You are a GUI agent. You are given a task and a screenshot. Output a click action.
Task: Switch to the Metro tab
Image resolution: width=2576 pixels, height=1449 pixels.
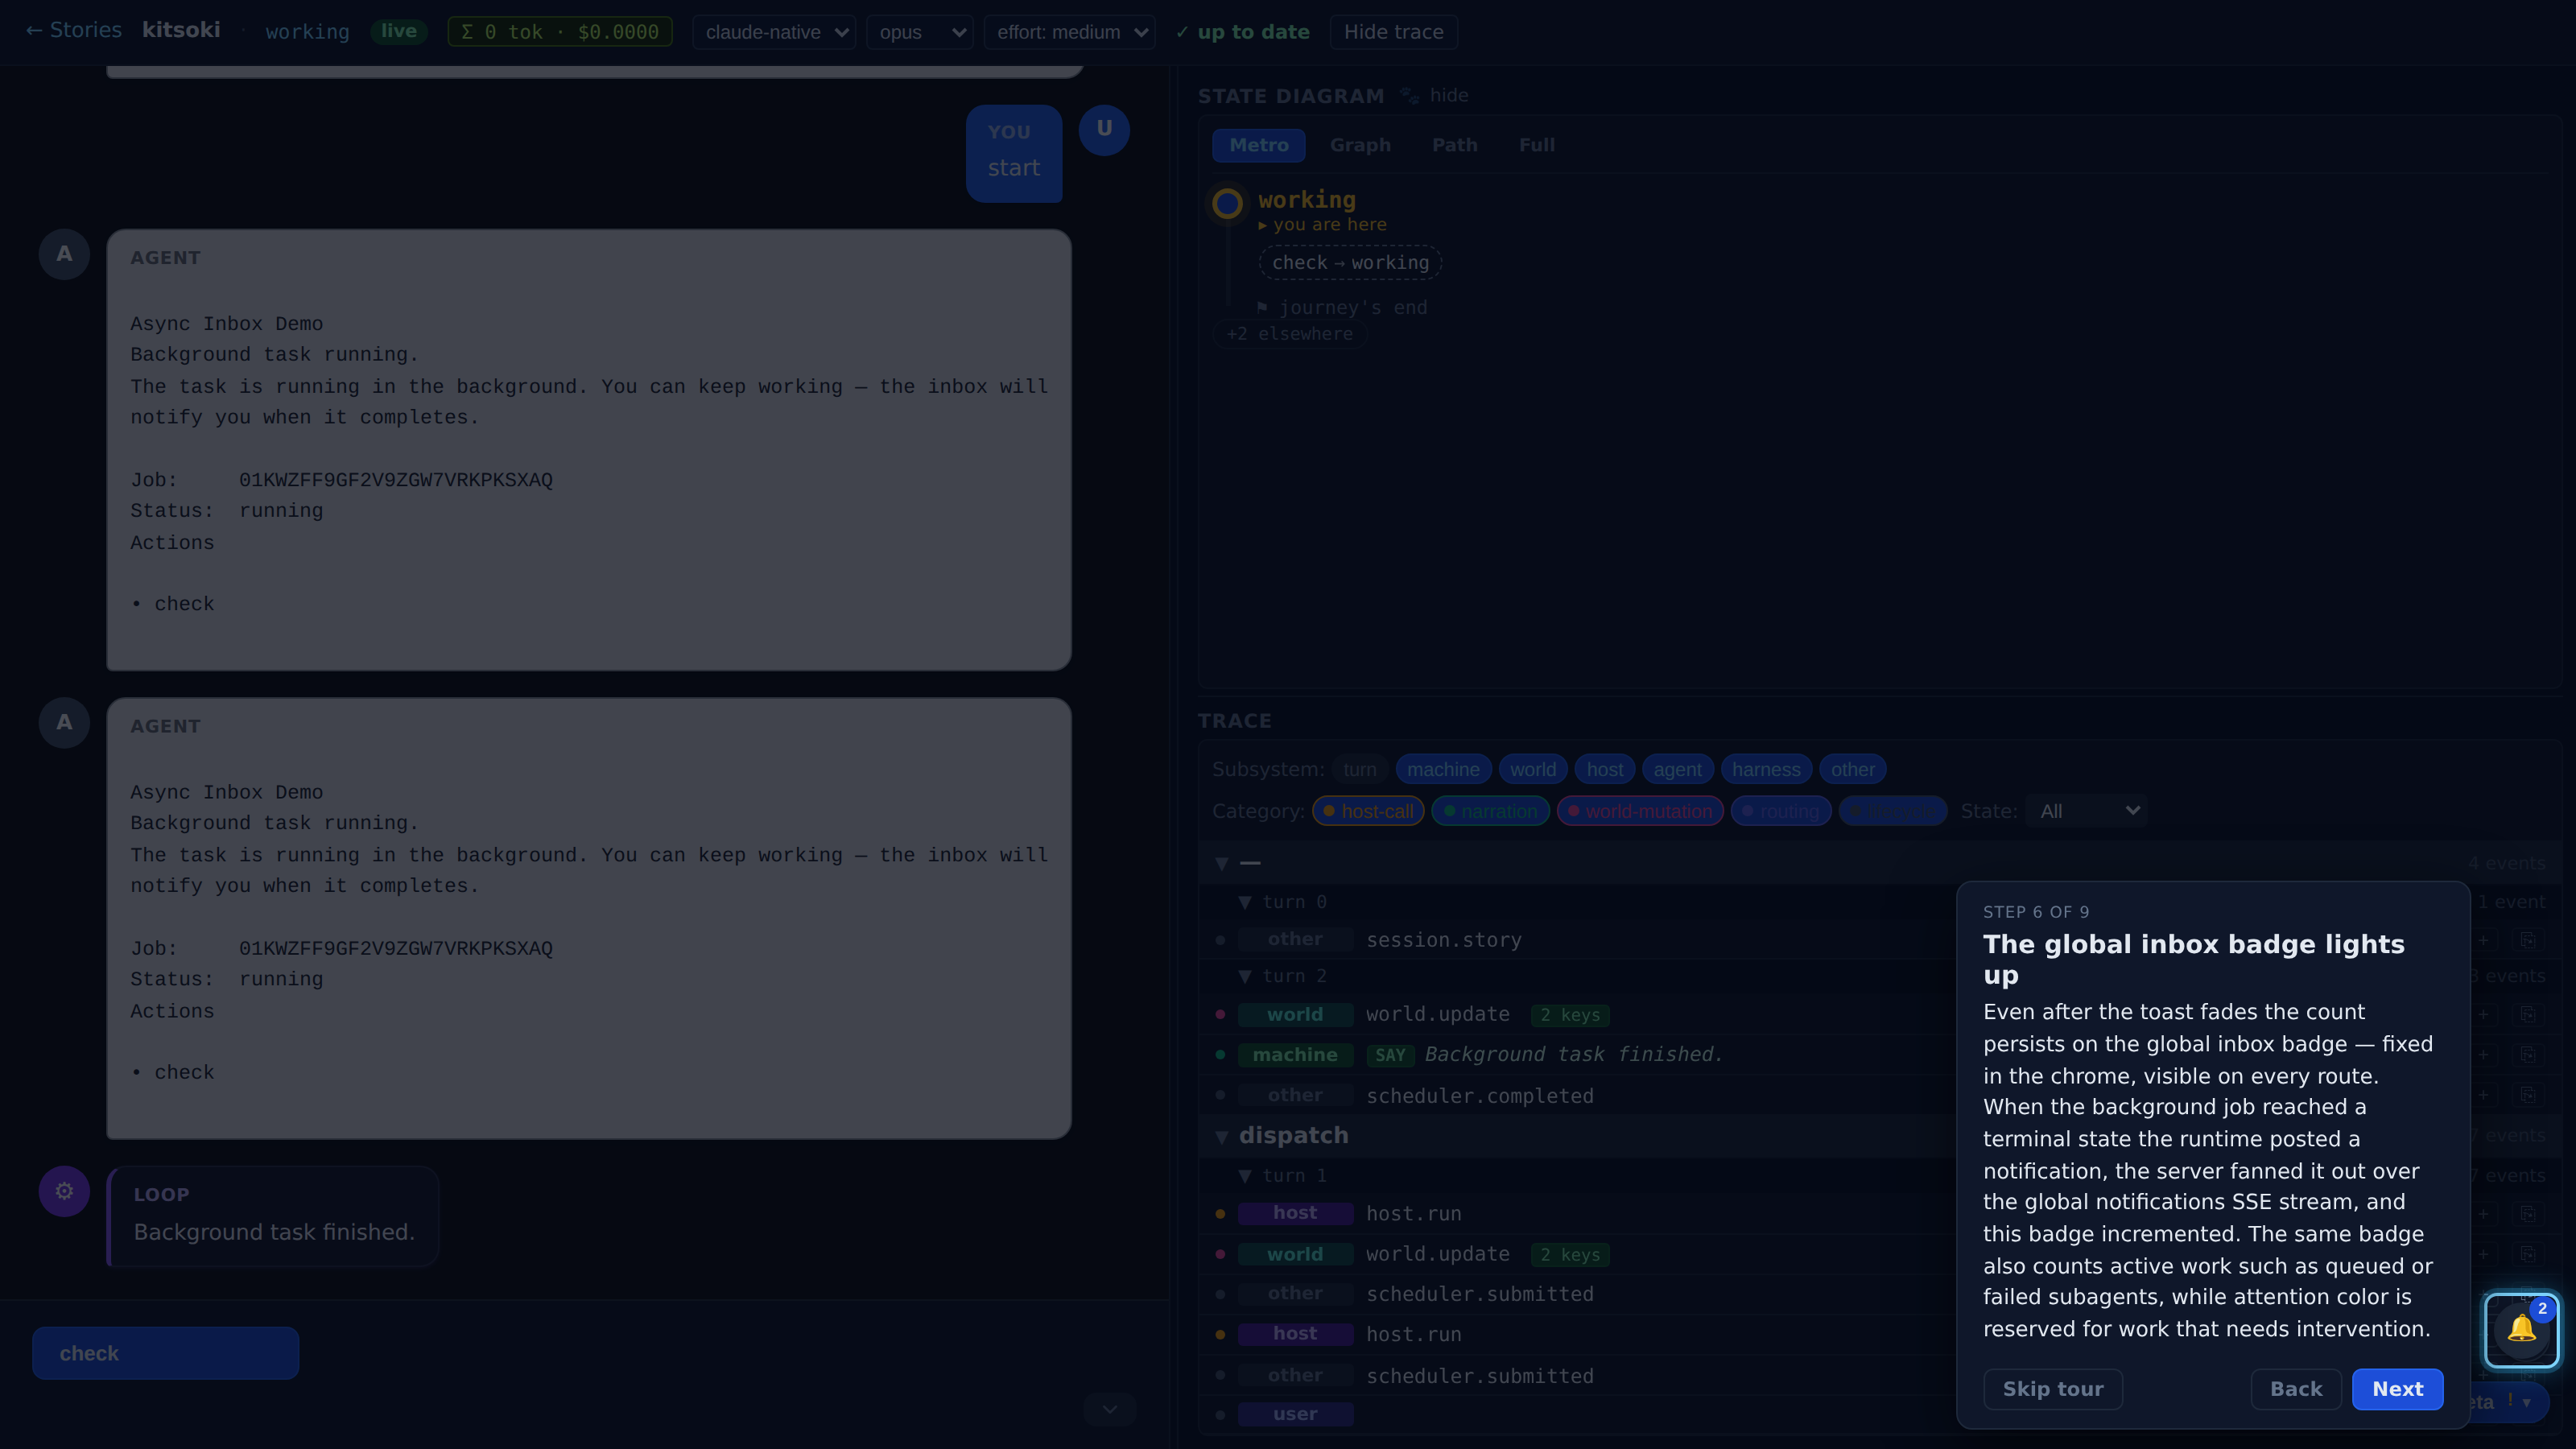1258,145
